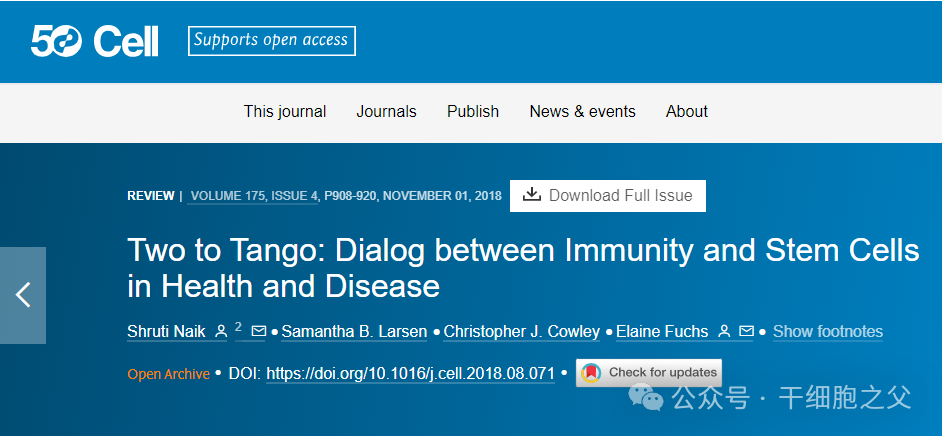The width and height of the screenshot is (942, 436).
Task: Click author name Christopher J. Cowley
Action: 522,331
